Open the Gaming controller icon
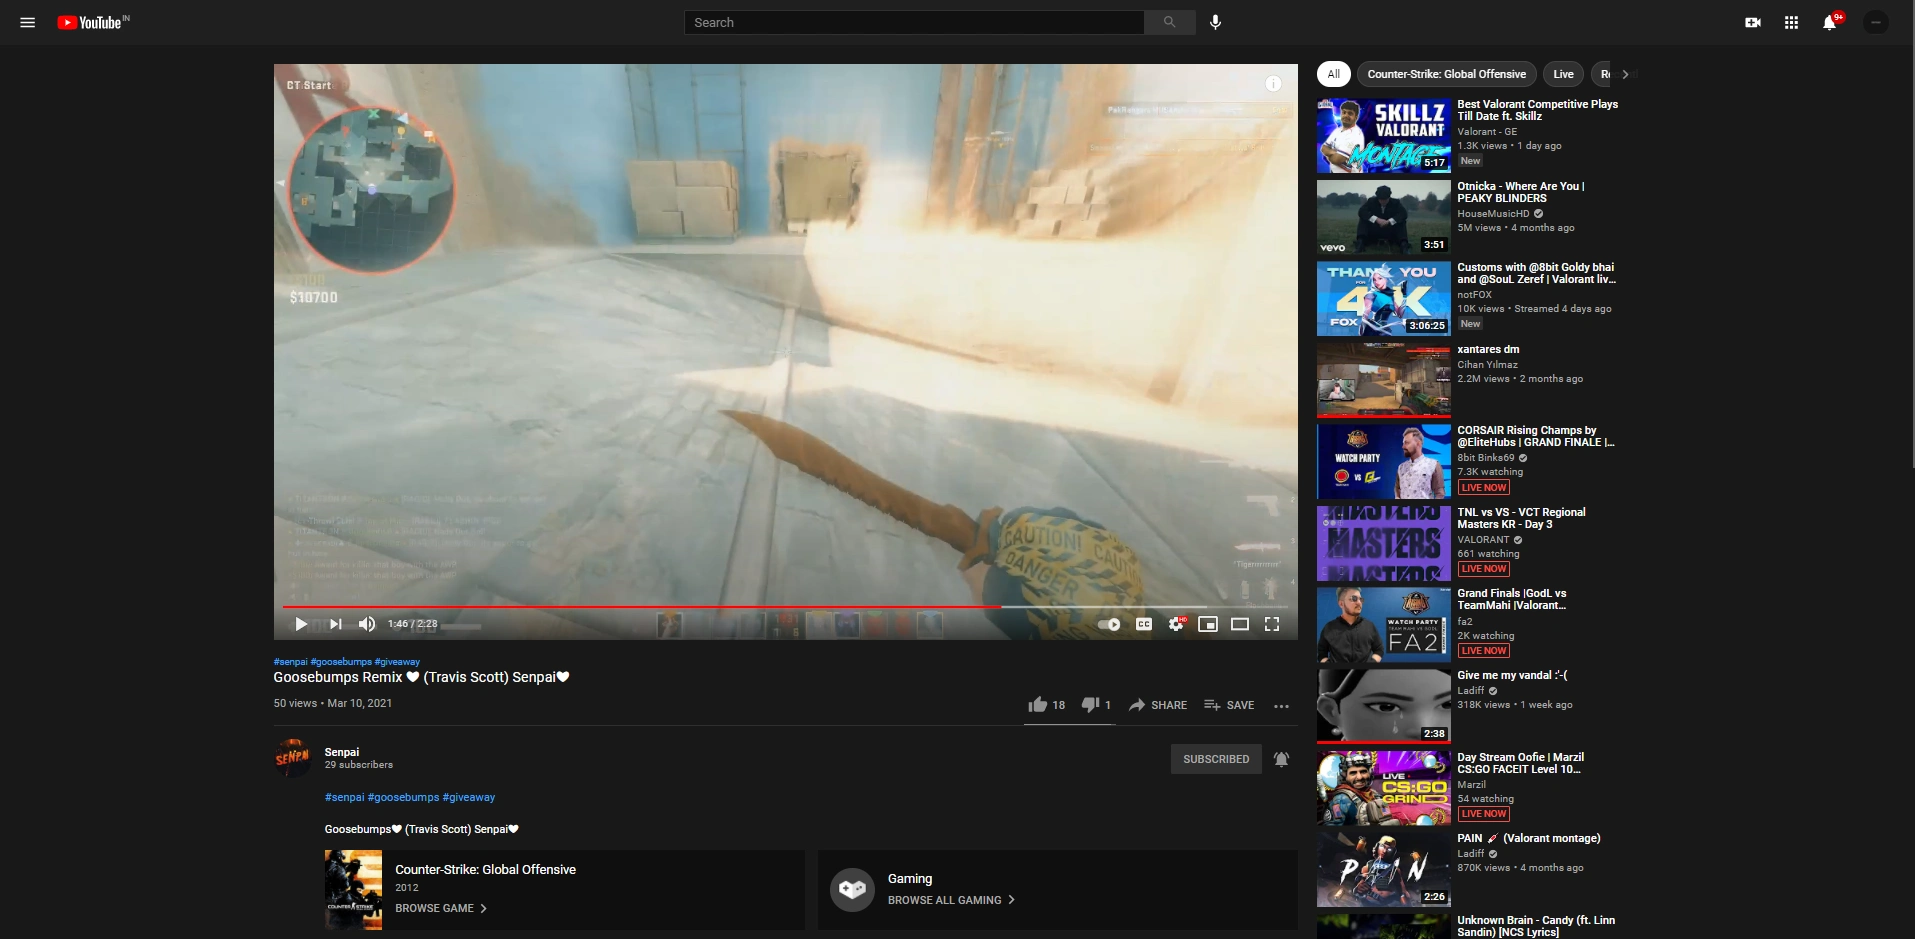This screenshot has height=939, width=1915. click(x=852, y=888)
